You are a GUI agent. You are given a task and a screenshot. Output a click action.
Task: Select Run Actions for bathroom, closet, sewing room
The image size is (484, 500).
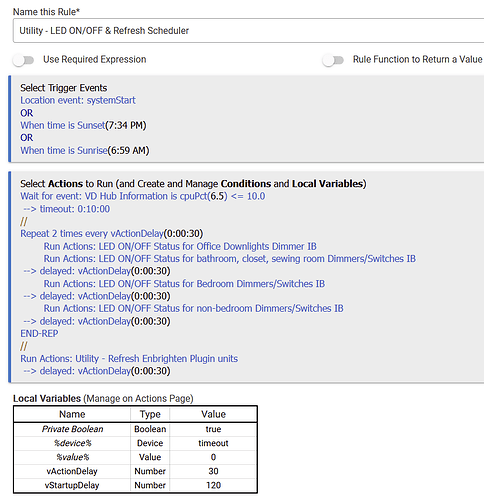pyautogui.click(x=230, y=259)
